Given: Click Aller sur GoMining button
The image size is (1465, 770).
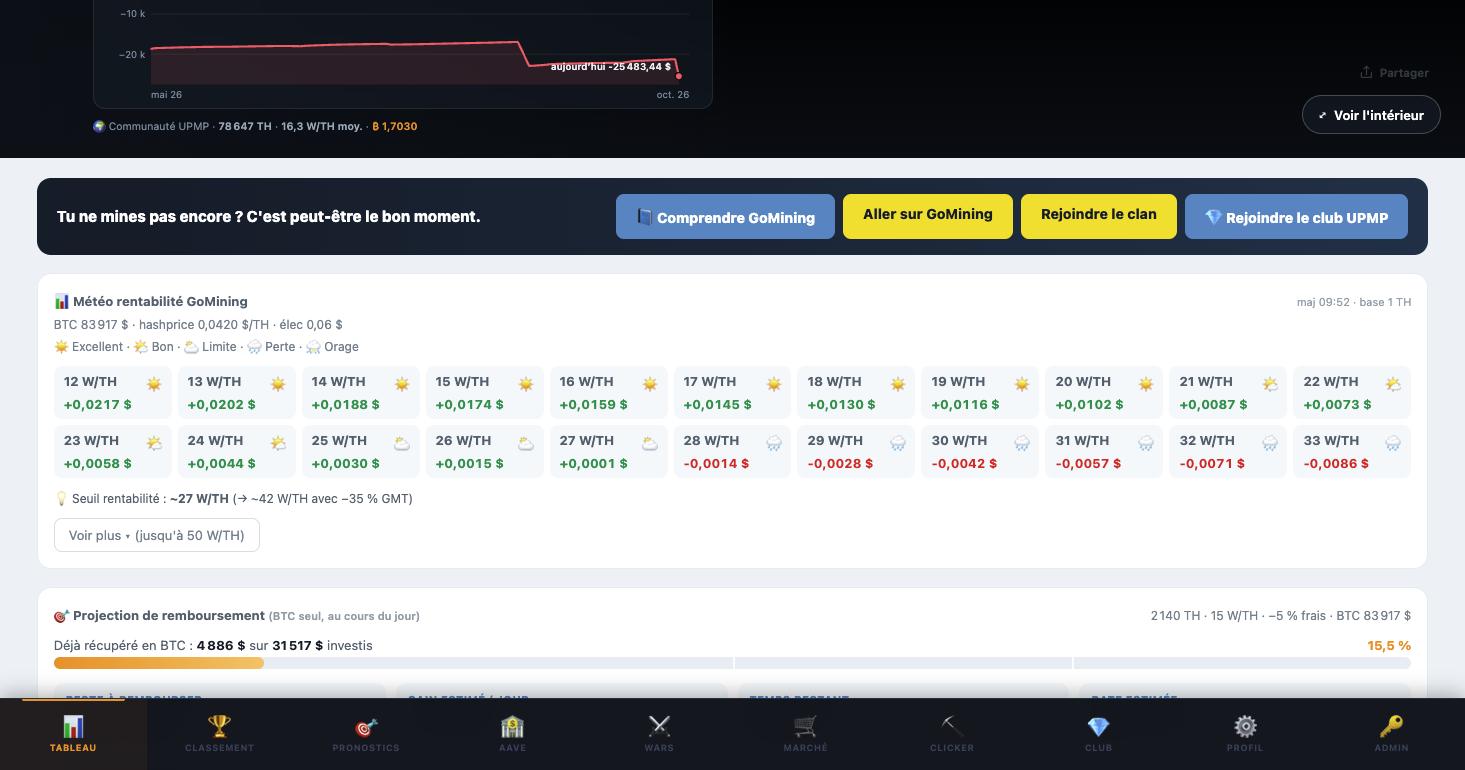Looking at the screenshot, I should pyautogui.click(x=928, y=216).
